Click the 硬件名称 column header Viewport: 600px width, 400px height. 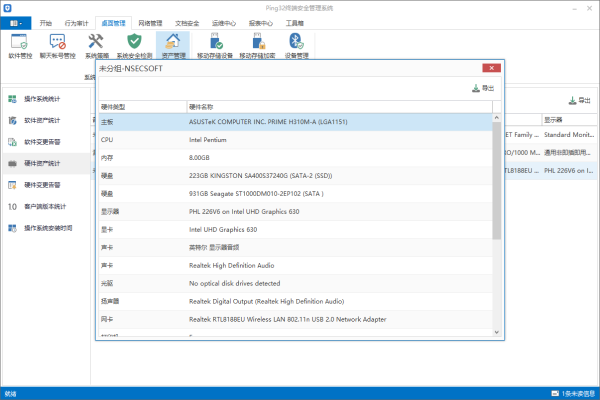(x=340, y=107)
